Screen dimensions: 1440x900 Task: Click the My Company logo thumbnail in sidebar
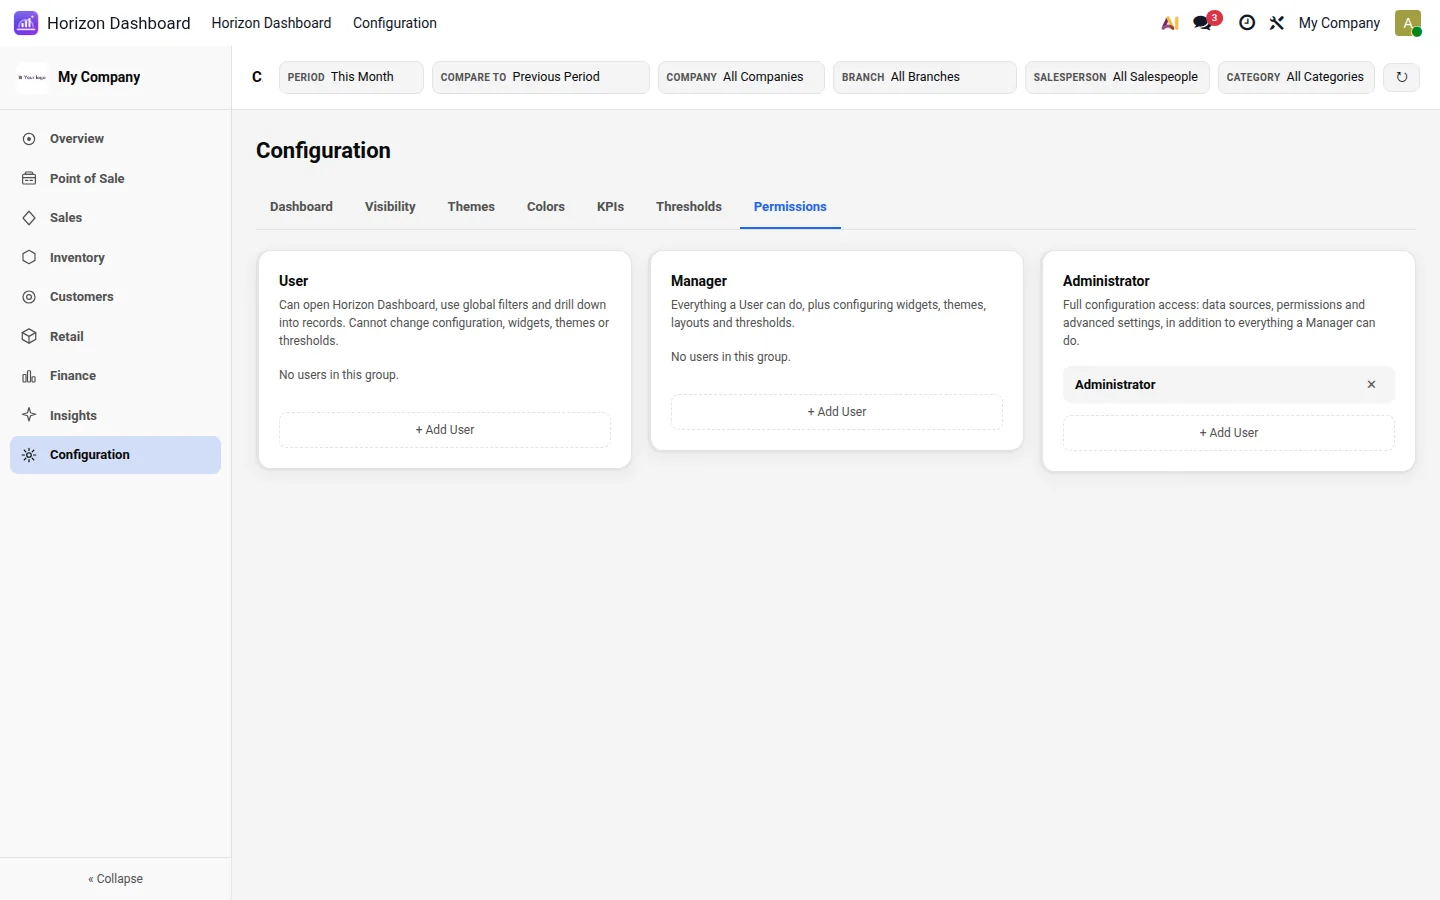pyautogui.click(x=32, y=77)
